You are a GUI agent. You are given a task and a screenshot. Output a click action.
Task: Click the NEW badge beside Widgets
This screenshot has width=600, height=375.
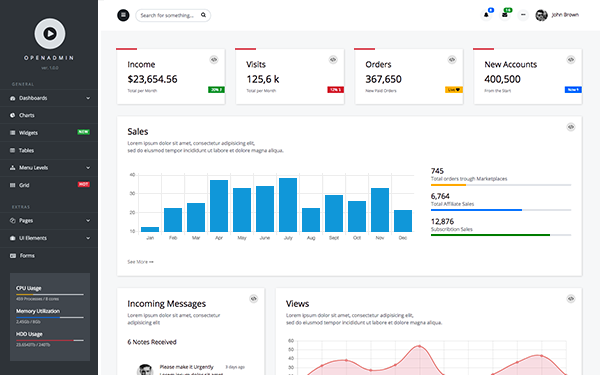83,132
